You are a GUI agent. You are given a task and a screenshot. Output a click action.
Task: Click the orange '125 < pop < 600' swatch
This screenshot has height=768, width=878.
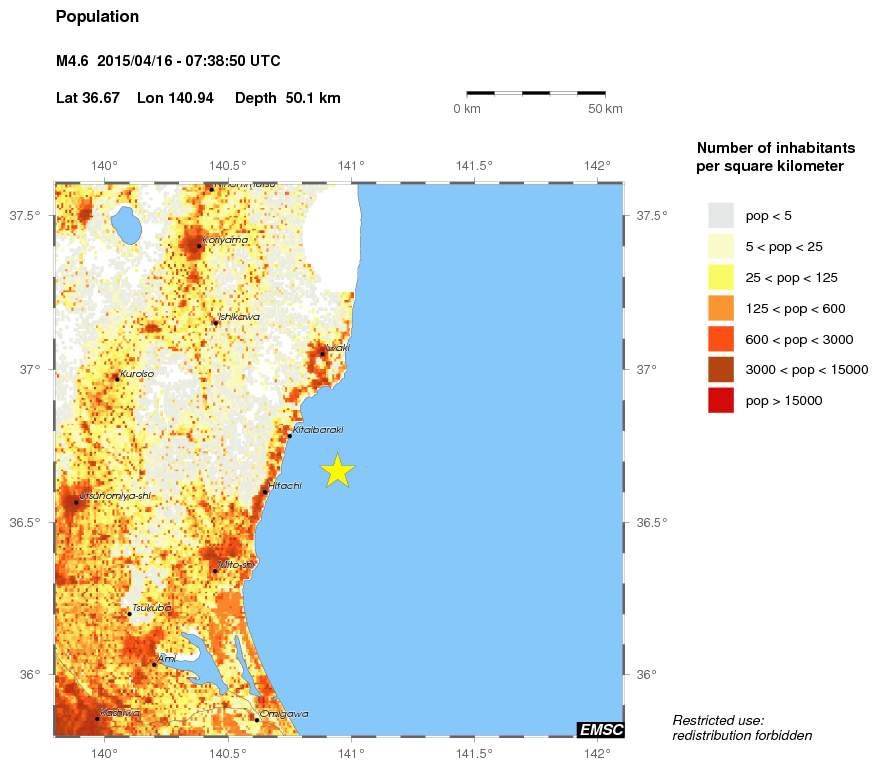tap(720, 308)
